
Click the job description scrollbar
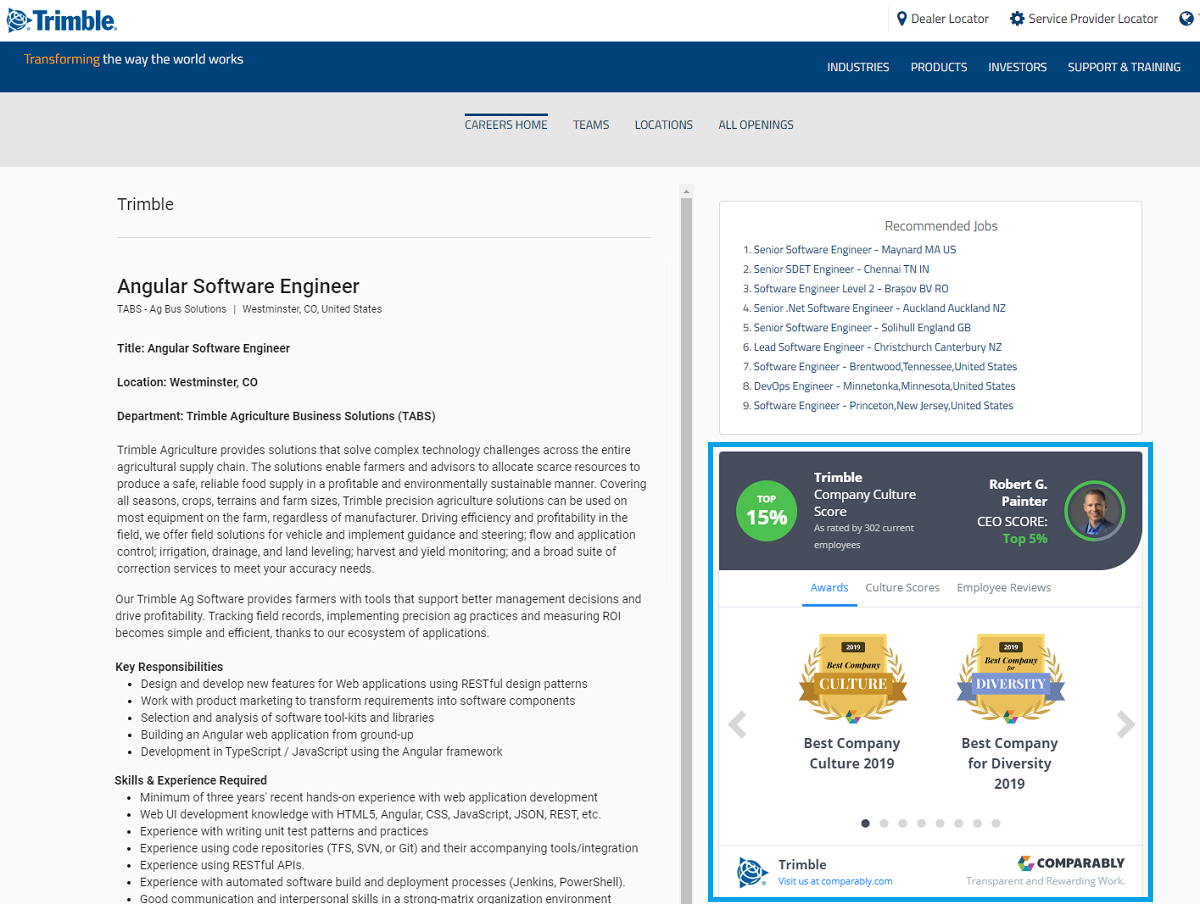tap(686, 550)
